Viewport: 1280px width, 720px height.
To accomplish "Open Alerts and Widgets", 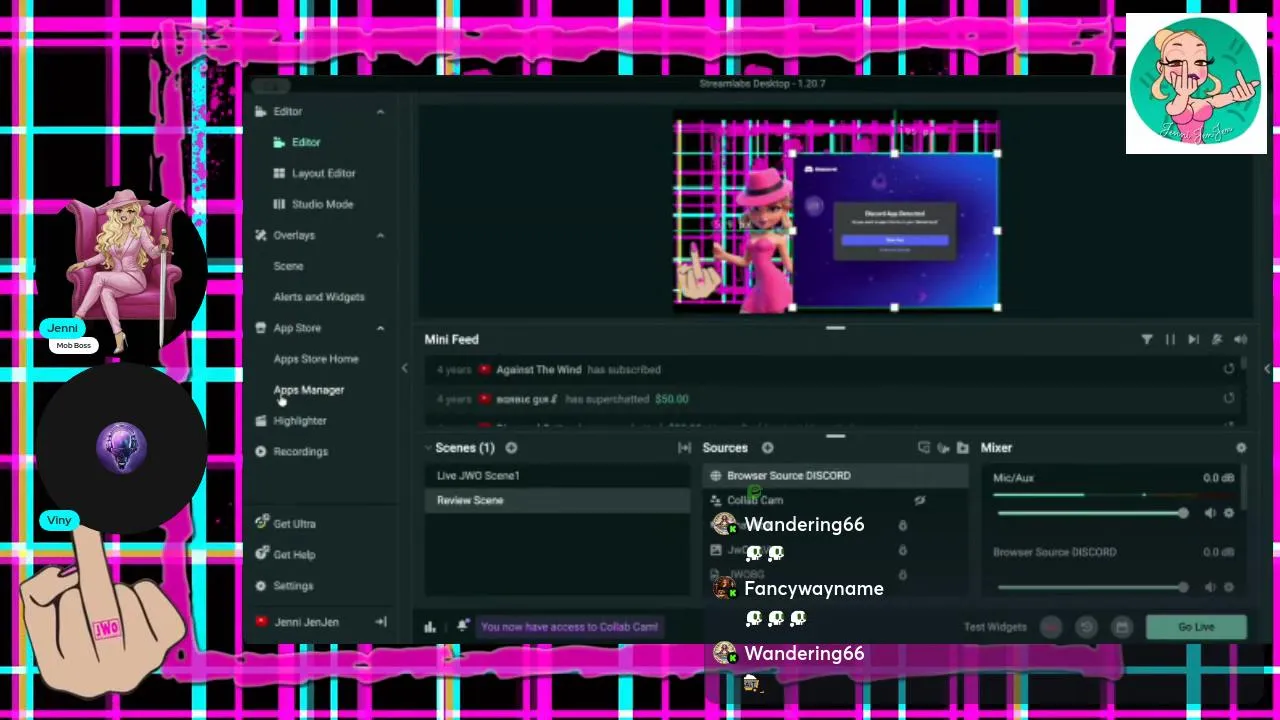I will [319, 297].
